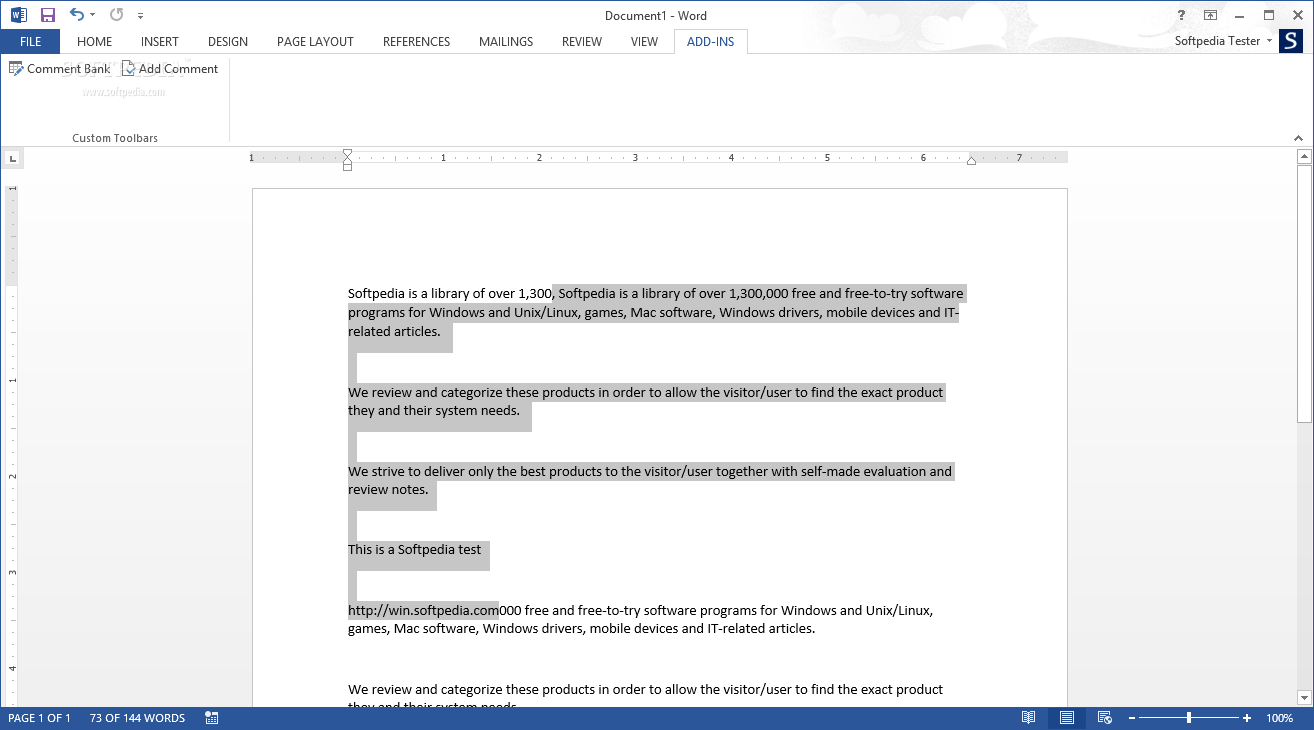Image resolution: width=1314 pixels, height=730 pixels.
Task: Click the 'Custom Toolbars' group label
Action: [115, 138]
